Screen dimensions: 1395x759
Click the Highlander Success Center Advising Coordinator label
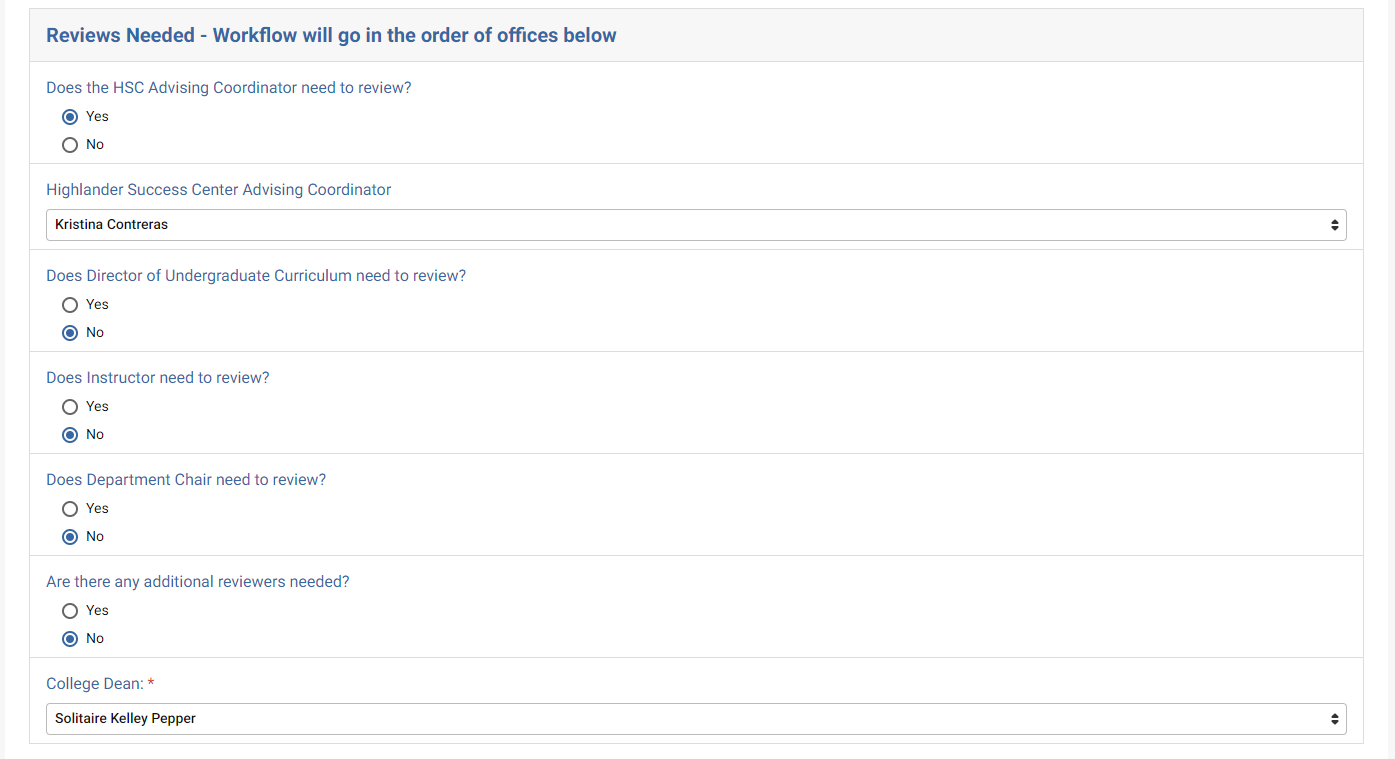click(219, 190)
